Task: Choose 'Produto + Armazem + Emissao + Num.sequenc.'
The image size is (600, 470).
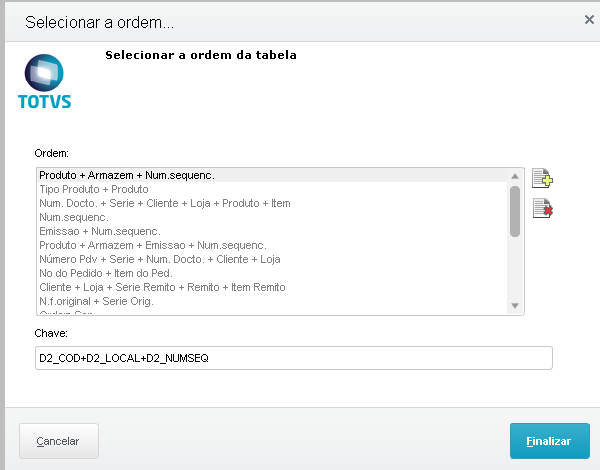Action: tap(152, 245)
